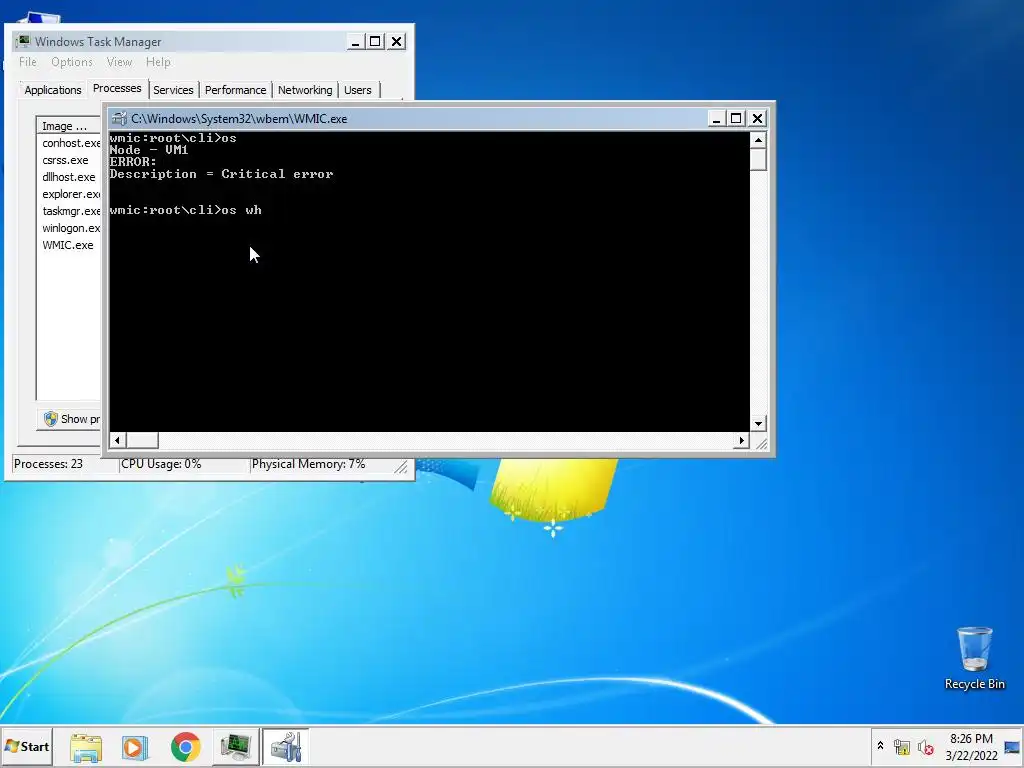Click the console horizontal scrollbar thumb
1024x768 pixels.
142,440
